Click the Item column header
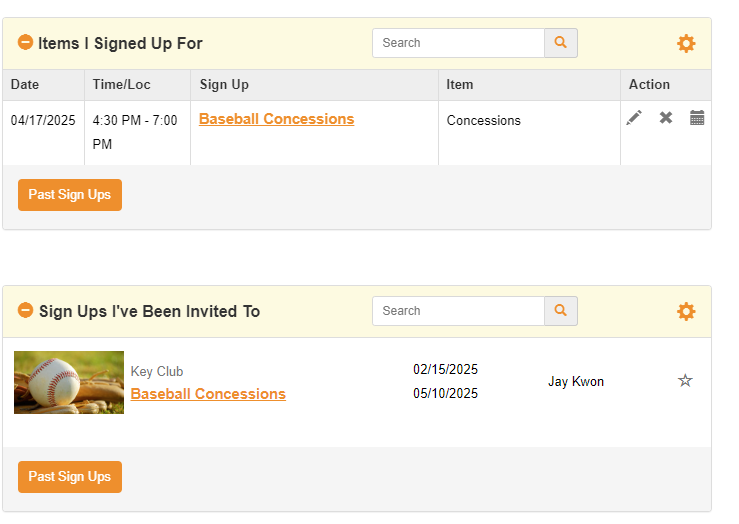739x524 pixels. pos(460,85)
